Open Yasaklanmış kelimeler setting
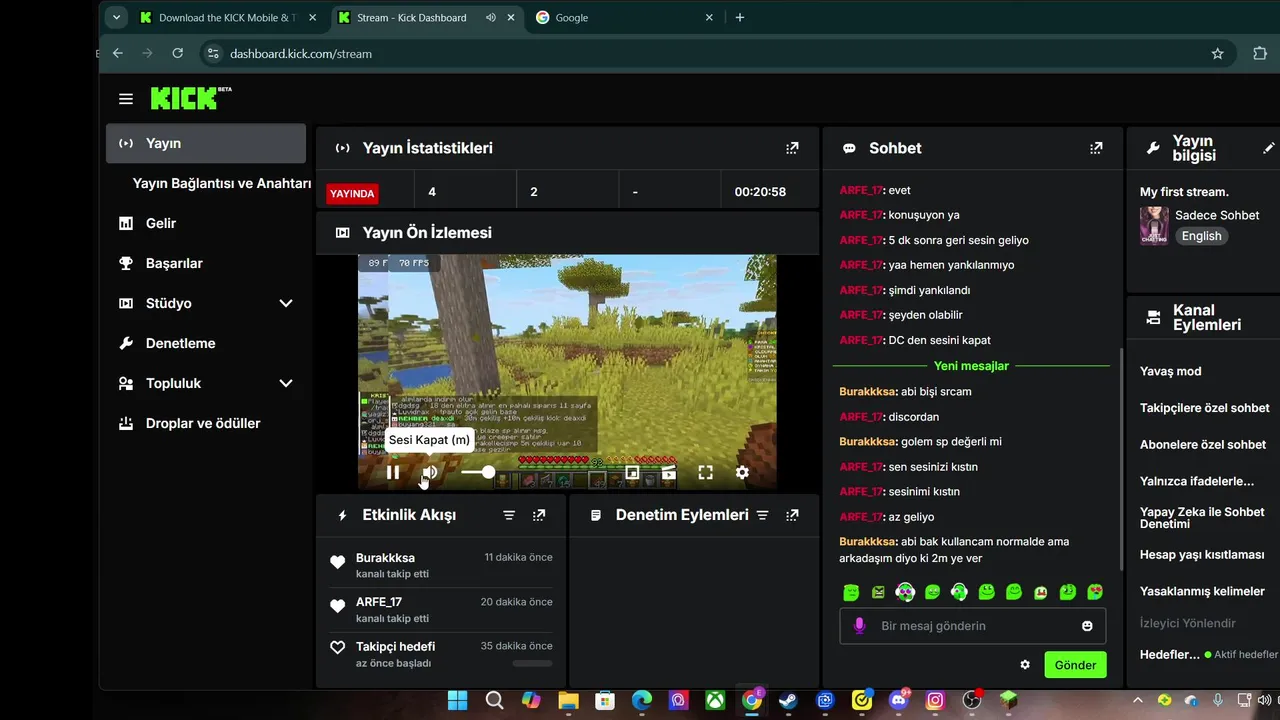Screen dimensions: 1280x720 tap(1203, 591)
